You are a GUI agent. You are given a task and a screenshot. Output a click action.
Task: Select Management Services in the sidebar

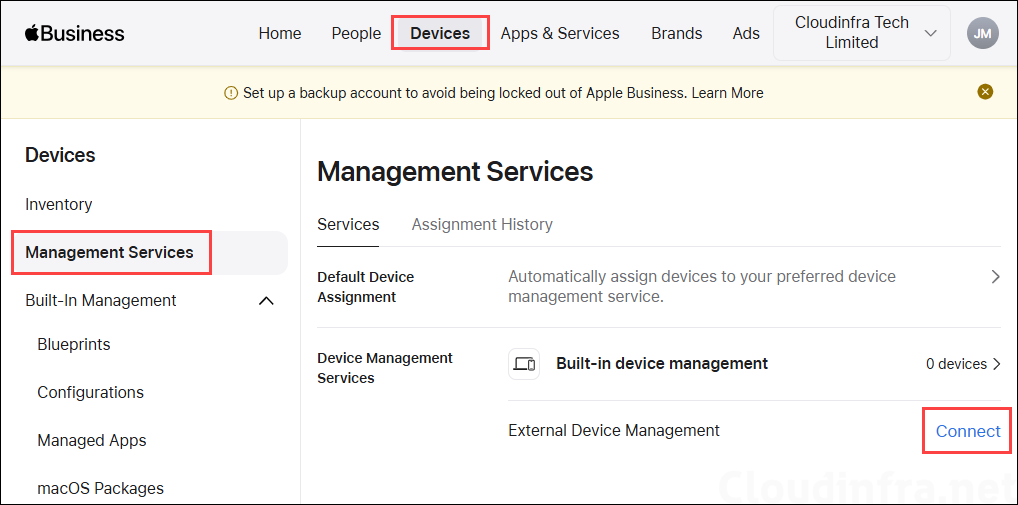[149, 252]
